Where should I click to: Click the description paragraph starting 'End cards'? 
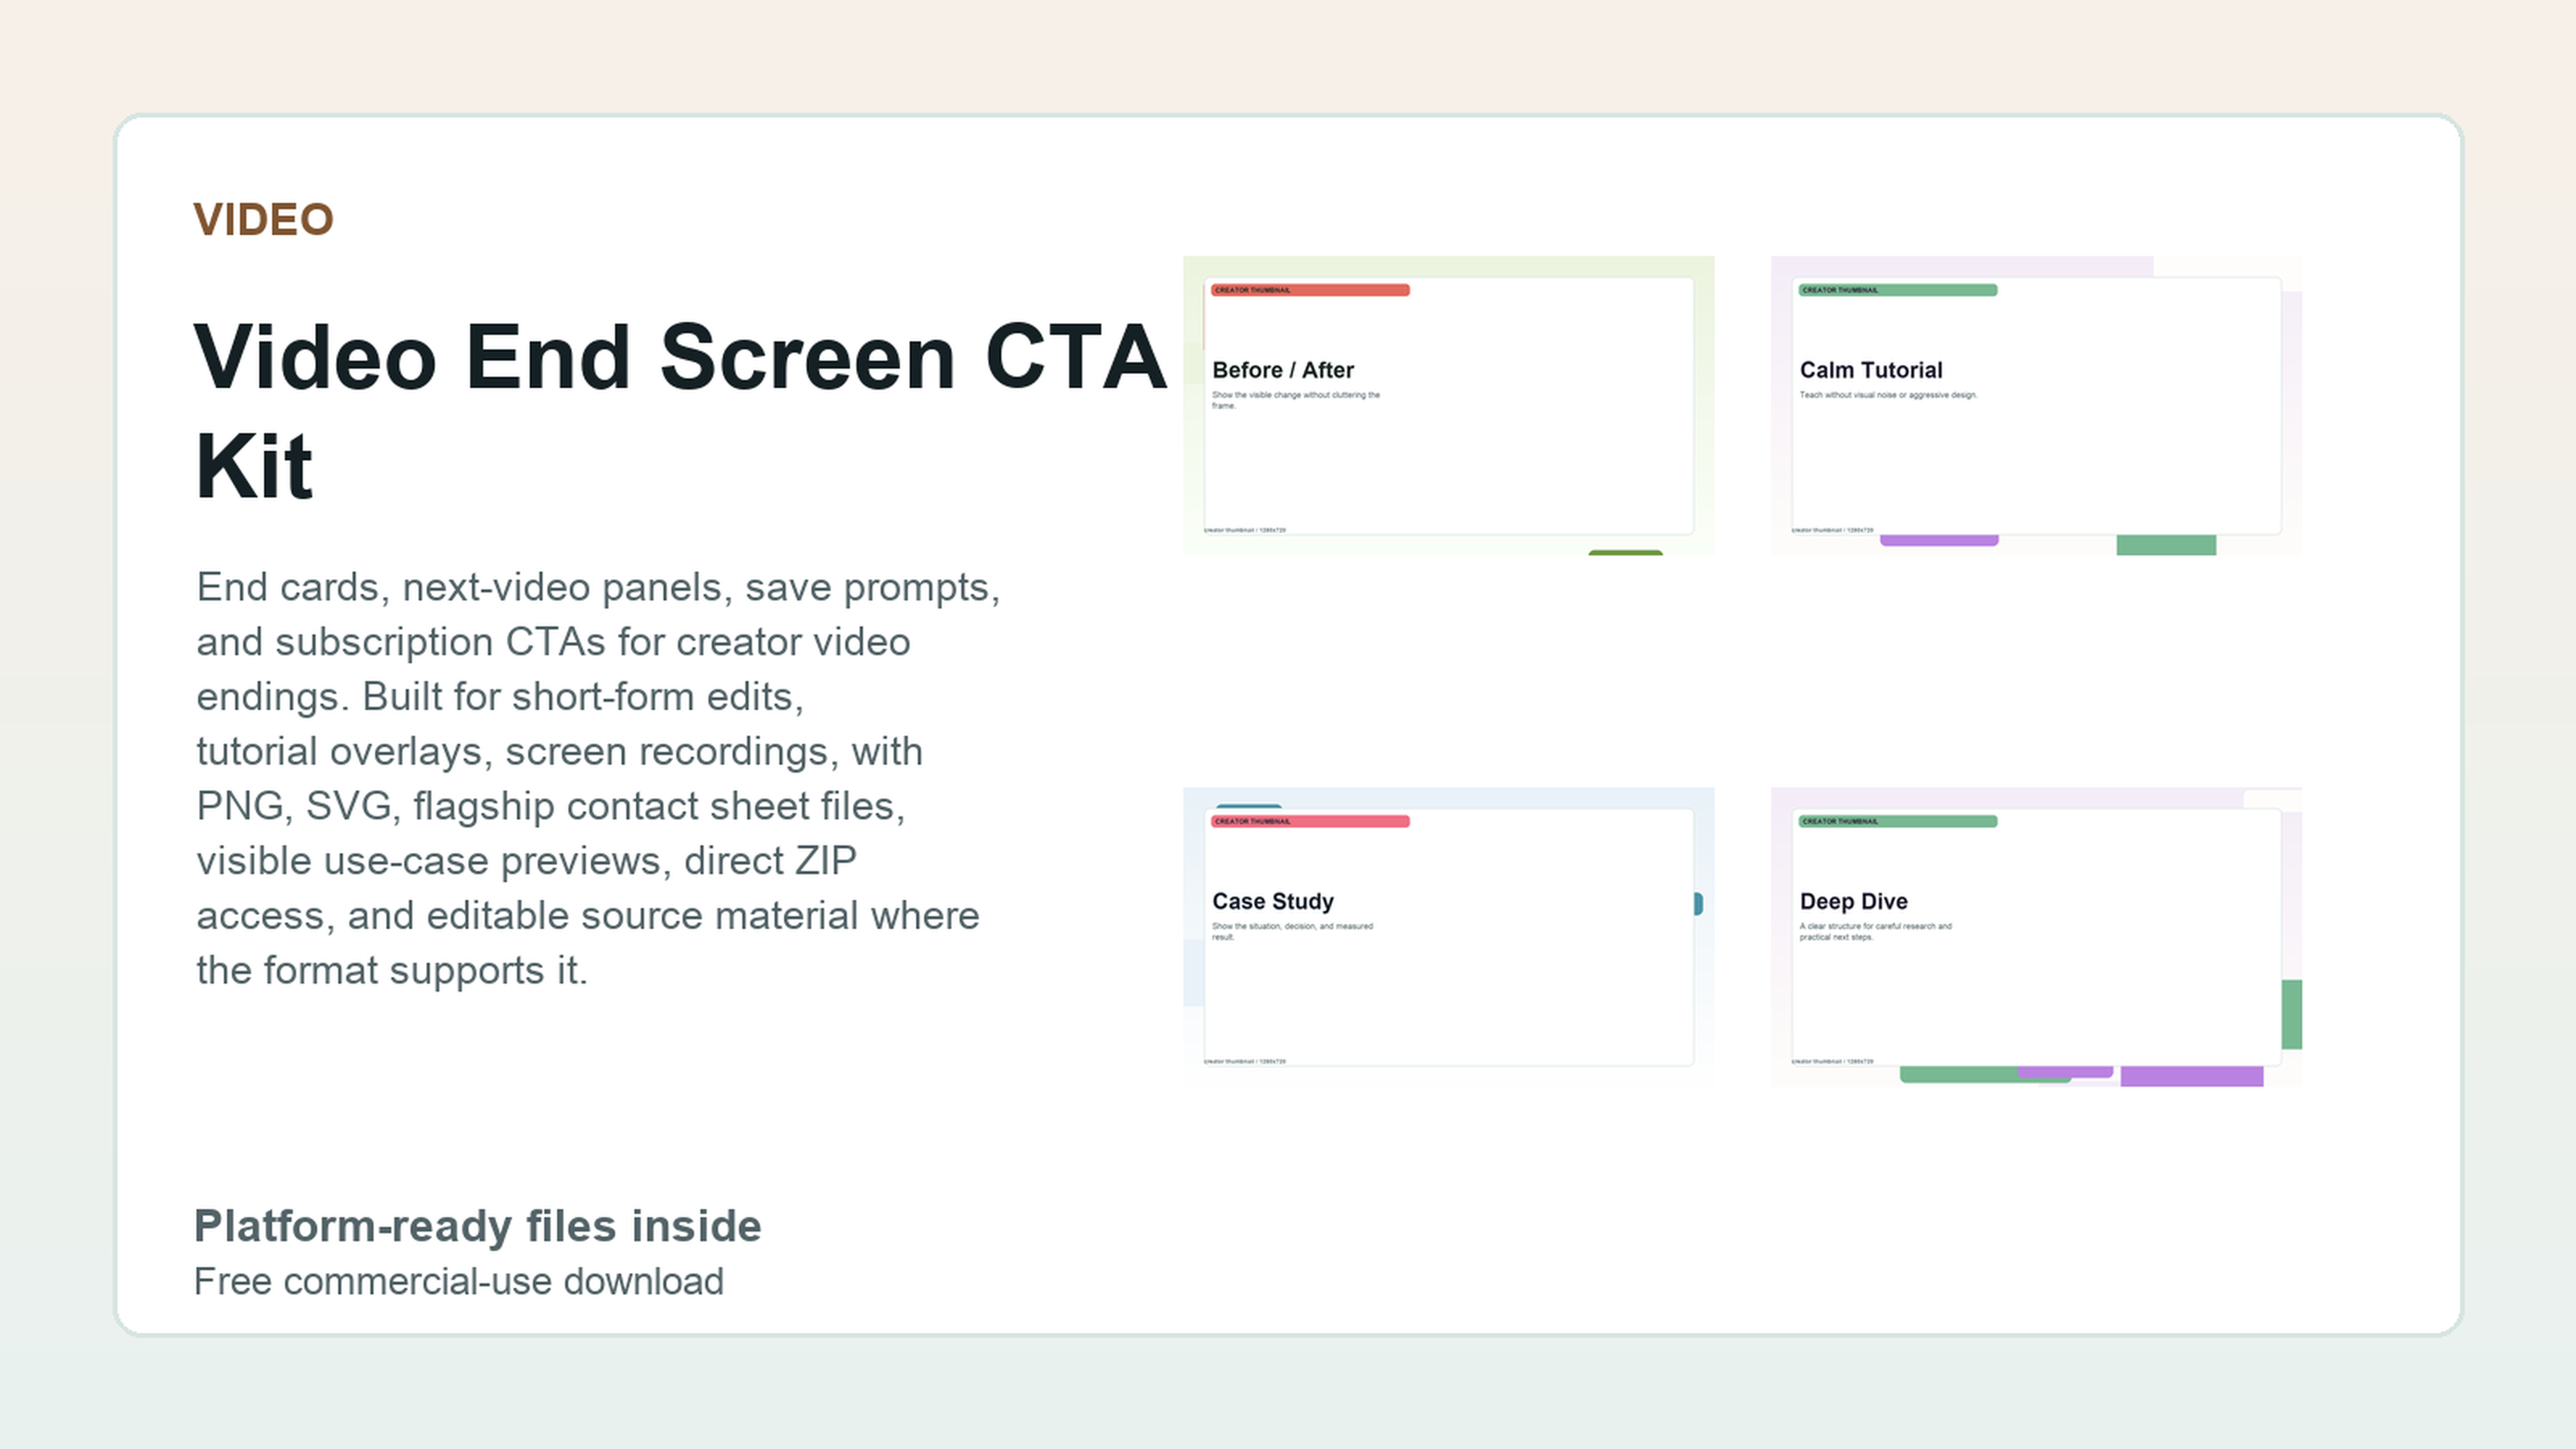pos(598,778)
